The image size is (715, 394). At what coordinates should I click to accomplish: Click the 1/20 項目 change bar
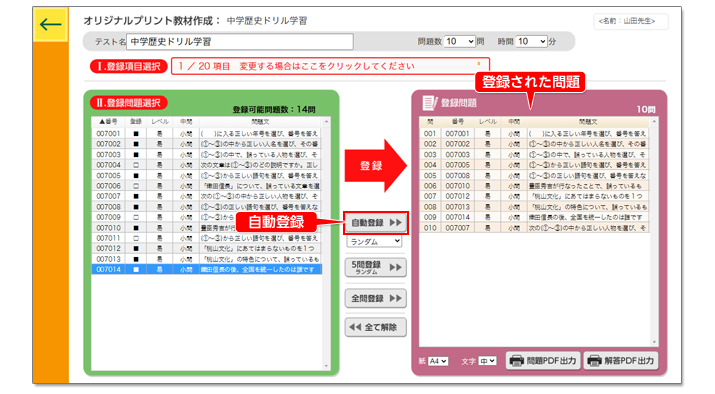[330, 66]
